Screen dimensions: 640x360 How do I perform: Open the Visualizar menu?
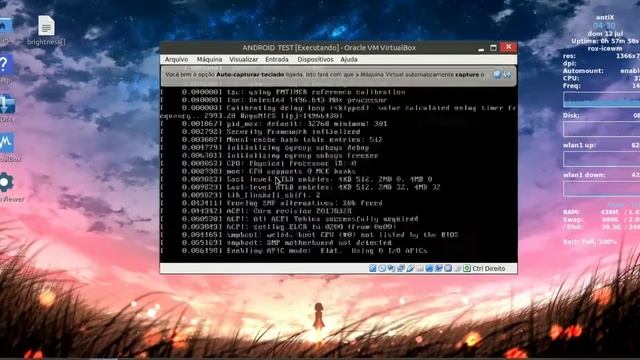tap(244, 59)
